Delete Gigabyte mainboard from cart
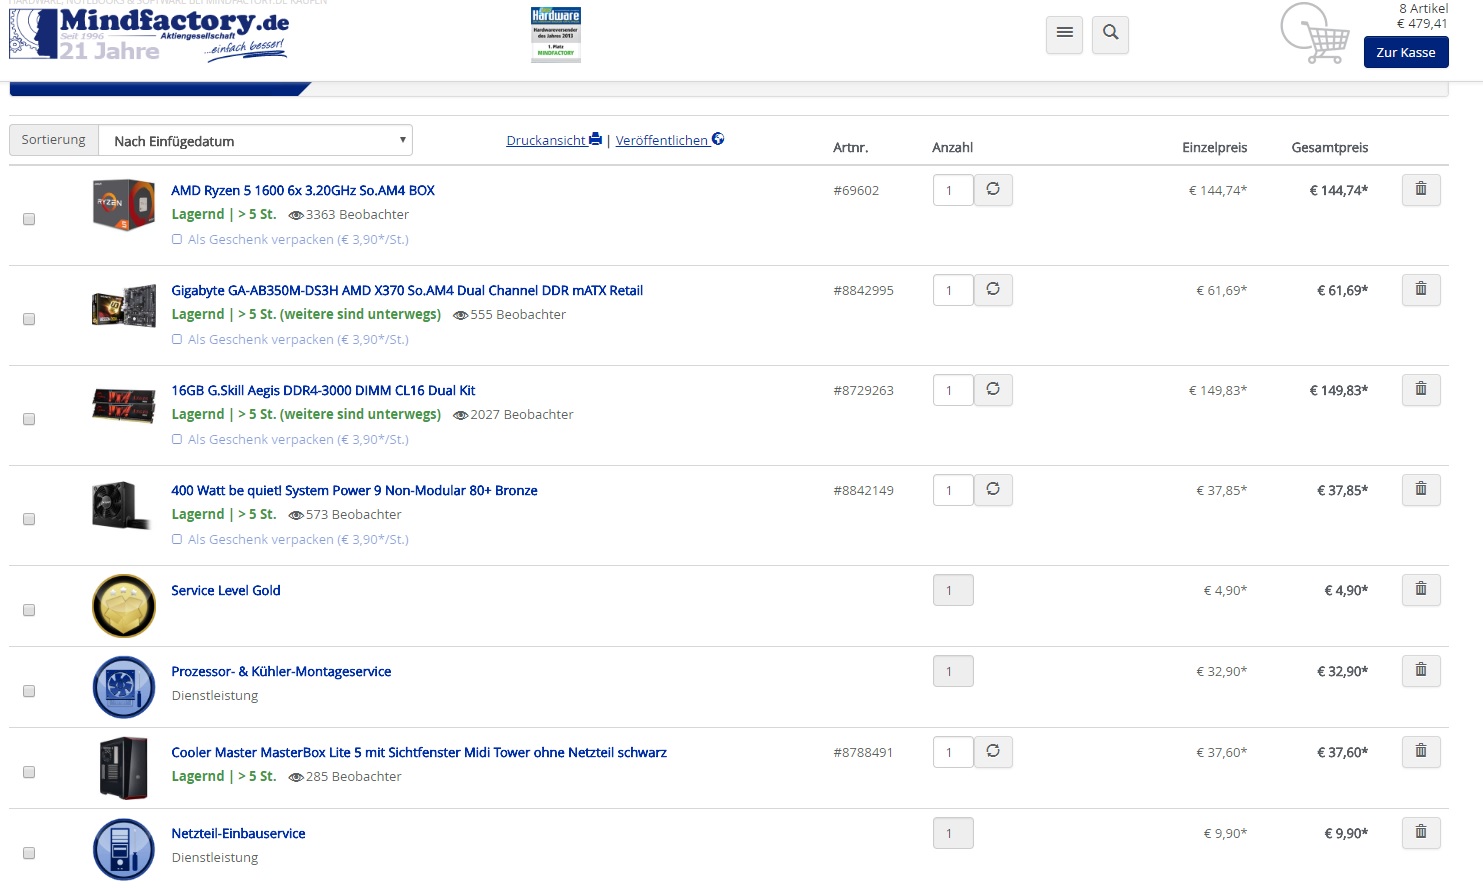Image resolution: width=1483 pixels, height=888 pixels. pos(1421,289)
